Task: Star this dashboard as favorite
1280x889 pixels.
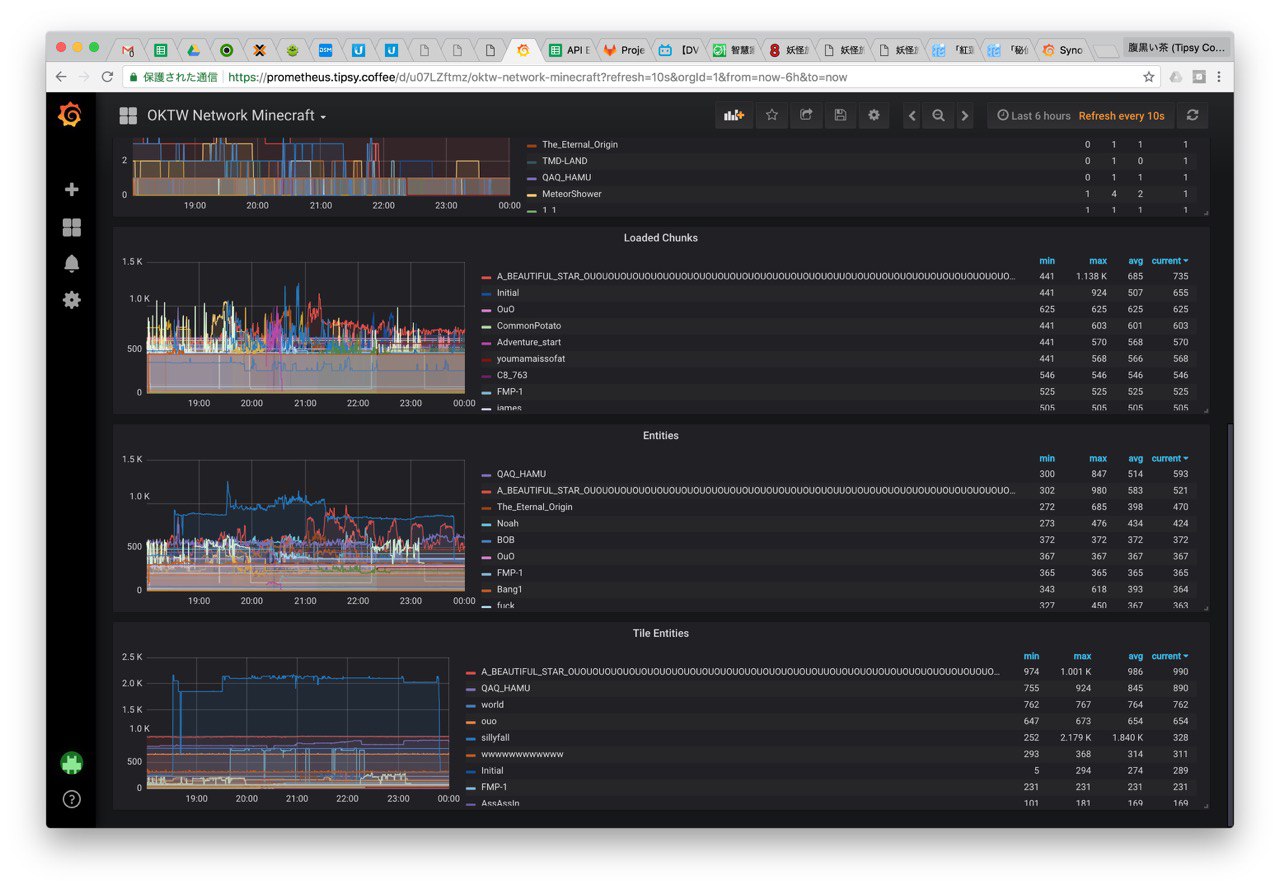Action: click(x=772, y=115)
